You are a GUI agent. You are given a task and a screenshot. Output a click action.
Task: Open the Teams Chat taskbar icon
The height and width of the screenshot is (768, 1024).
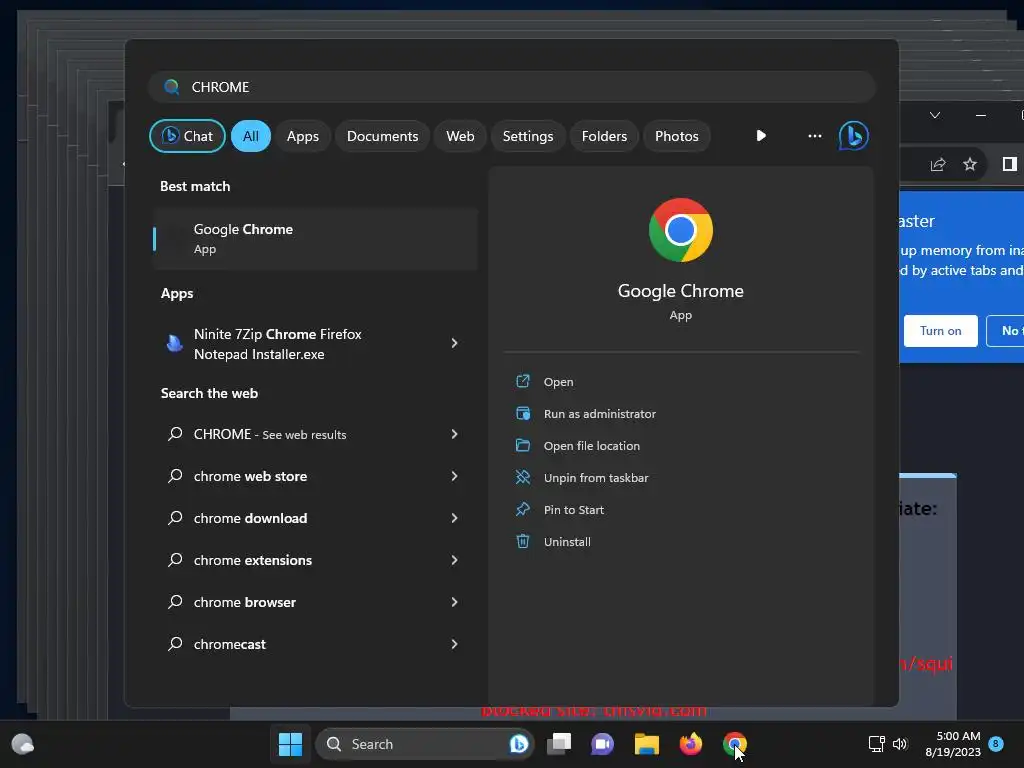pyautogui.click(x=602, y=744)
